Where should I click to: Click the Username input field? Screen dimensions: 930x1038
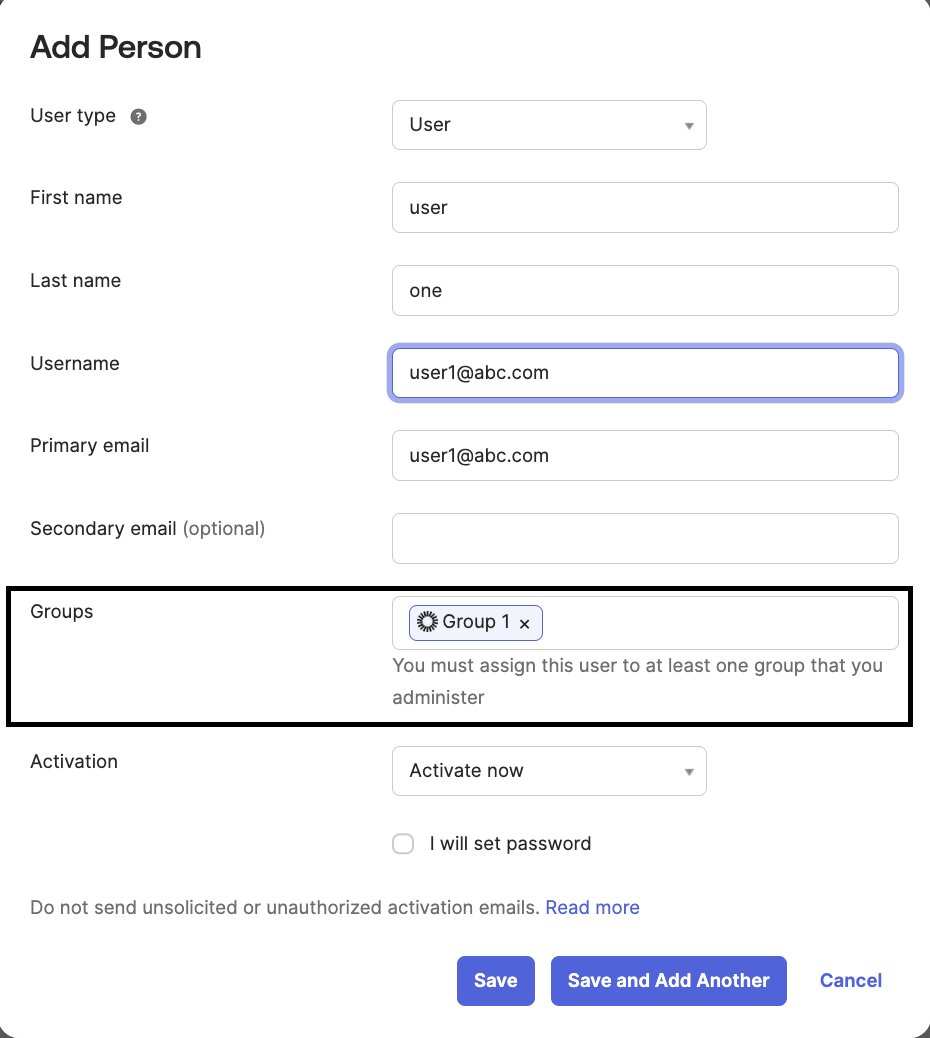[645, 373]
